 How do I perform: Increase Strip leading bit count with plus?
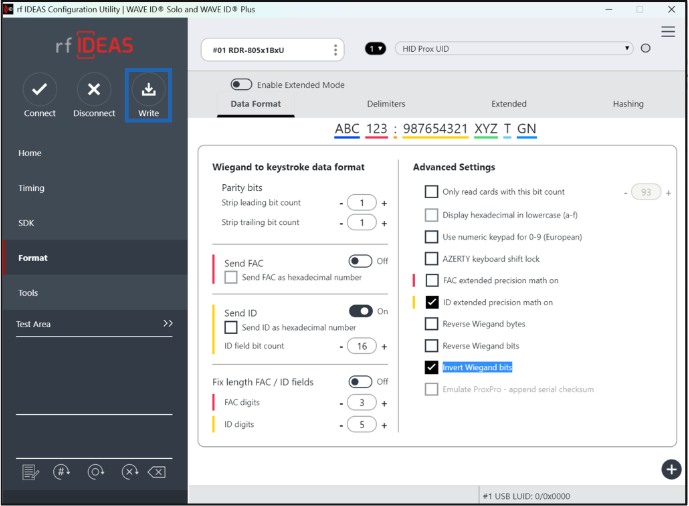(384, 203)
